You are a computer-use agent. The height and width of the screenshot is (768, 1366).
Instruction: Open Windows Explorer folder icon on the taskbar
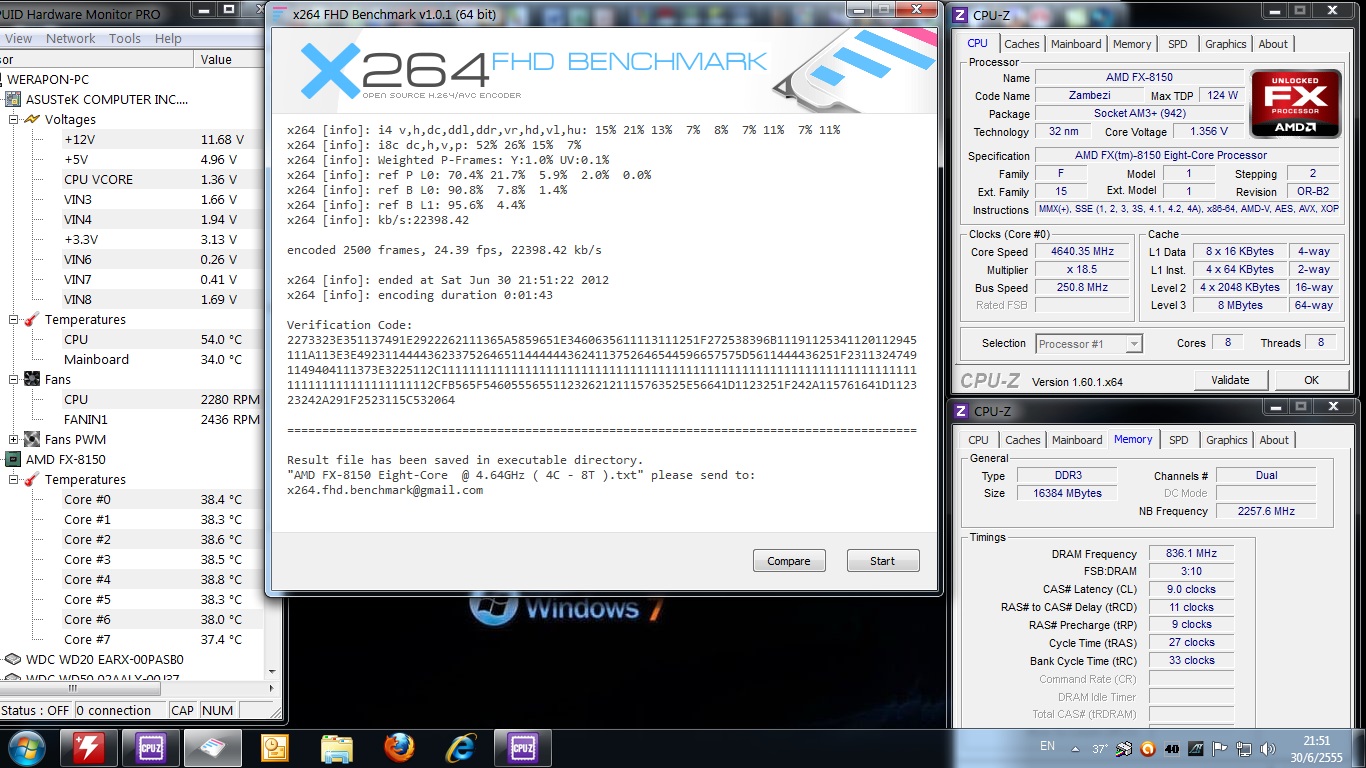(x=336, y=747)
